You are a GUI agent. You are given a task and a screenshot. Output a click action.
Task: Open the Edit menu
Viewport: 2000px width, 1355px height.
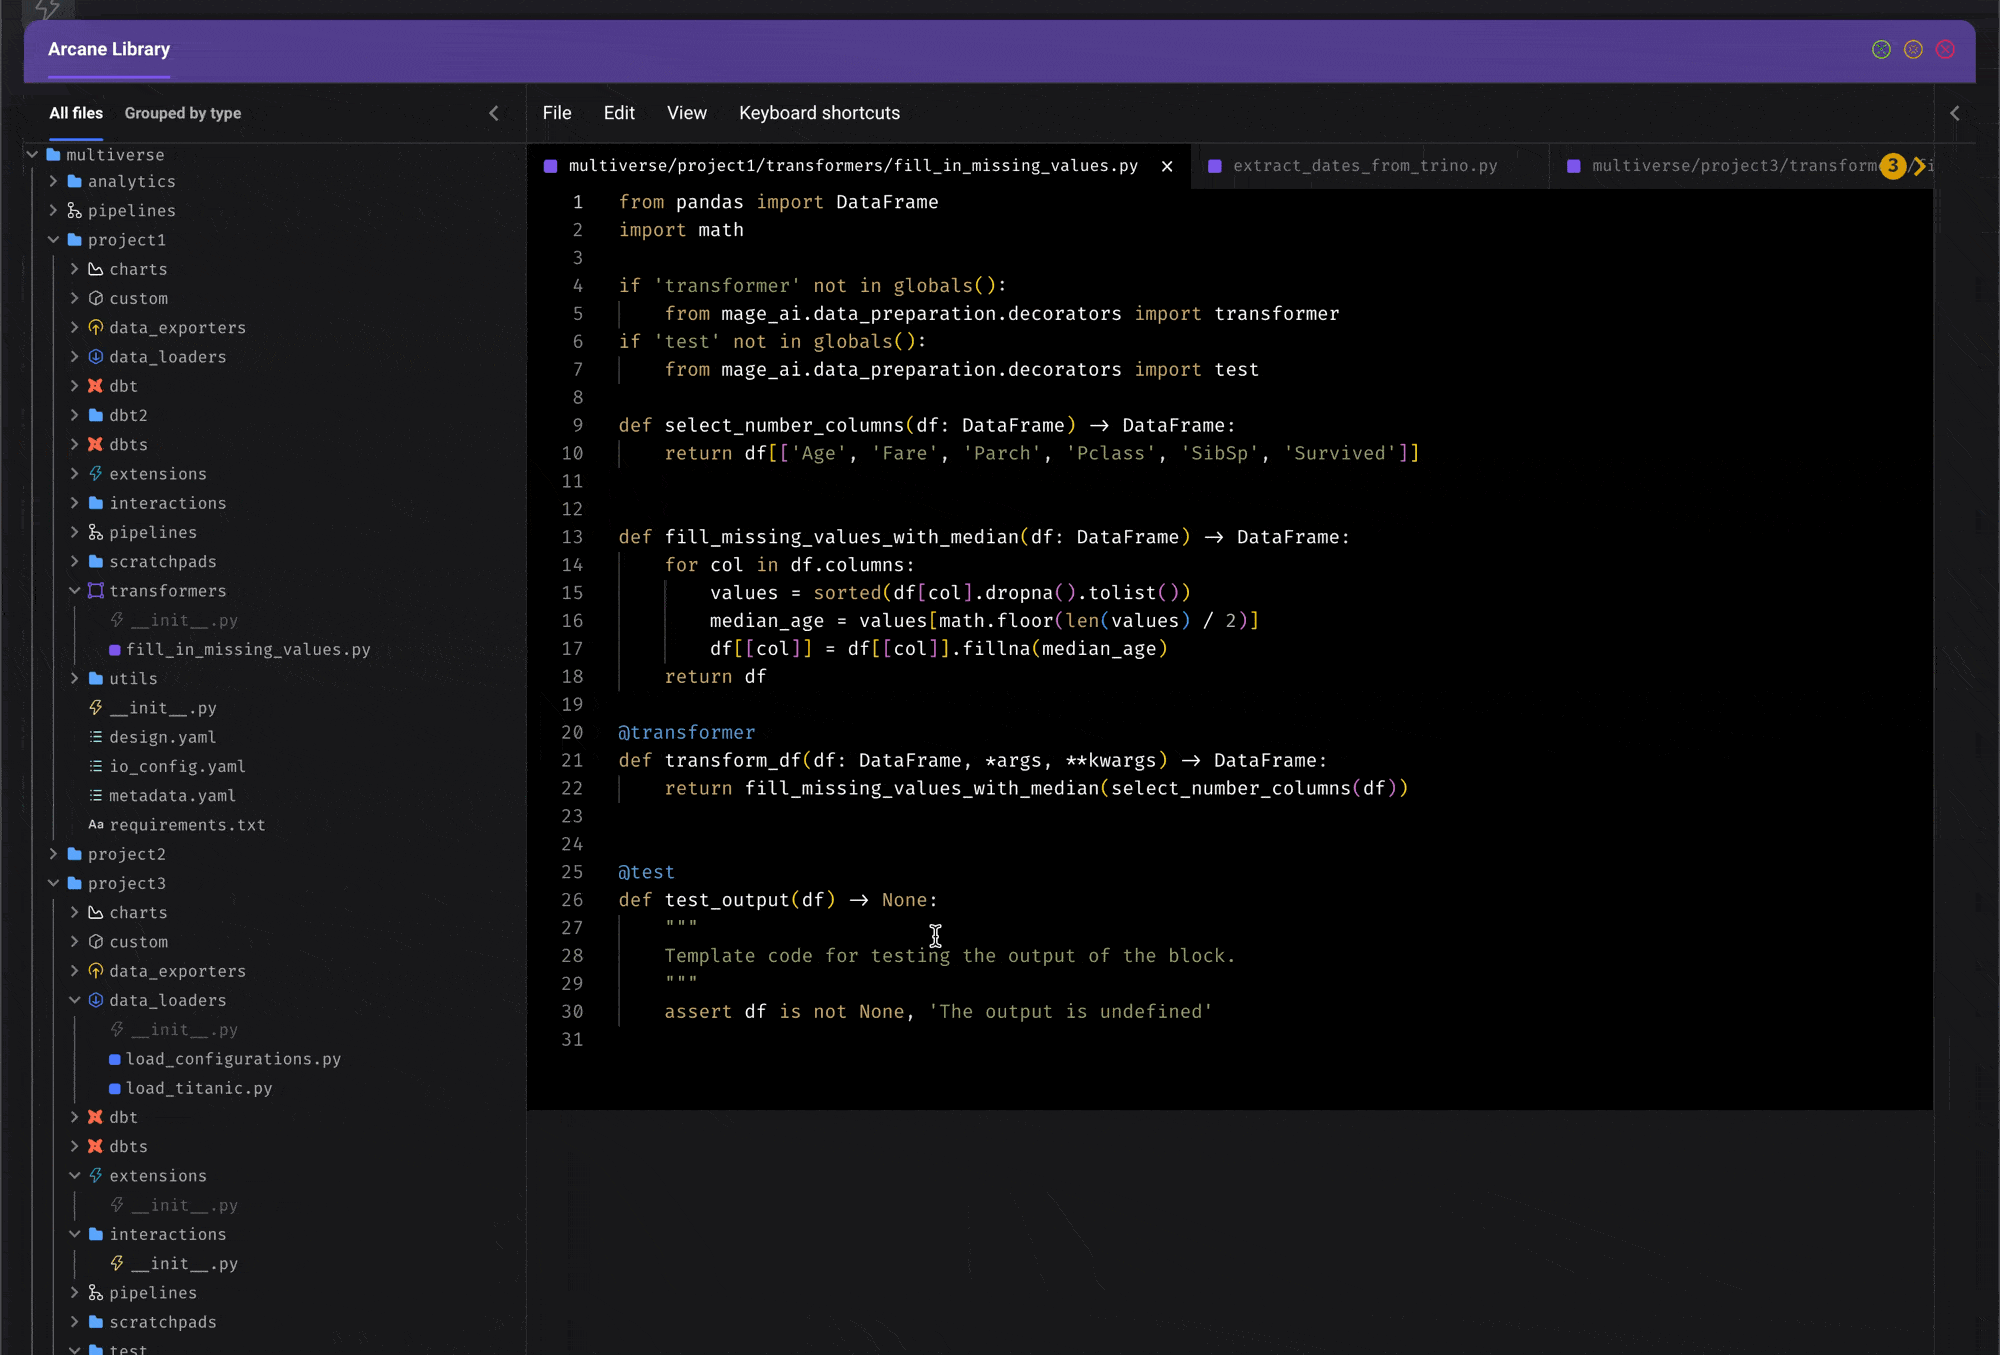[x=619, y=113]
